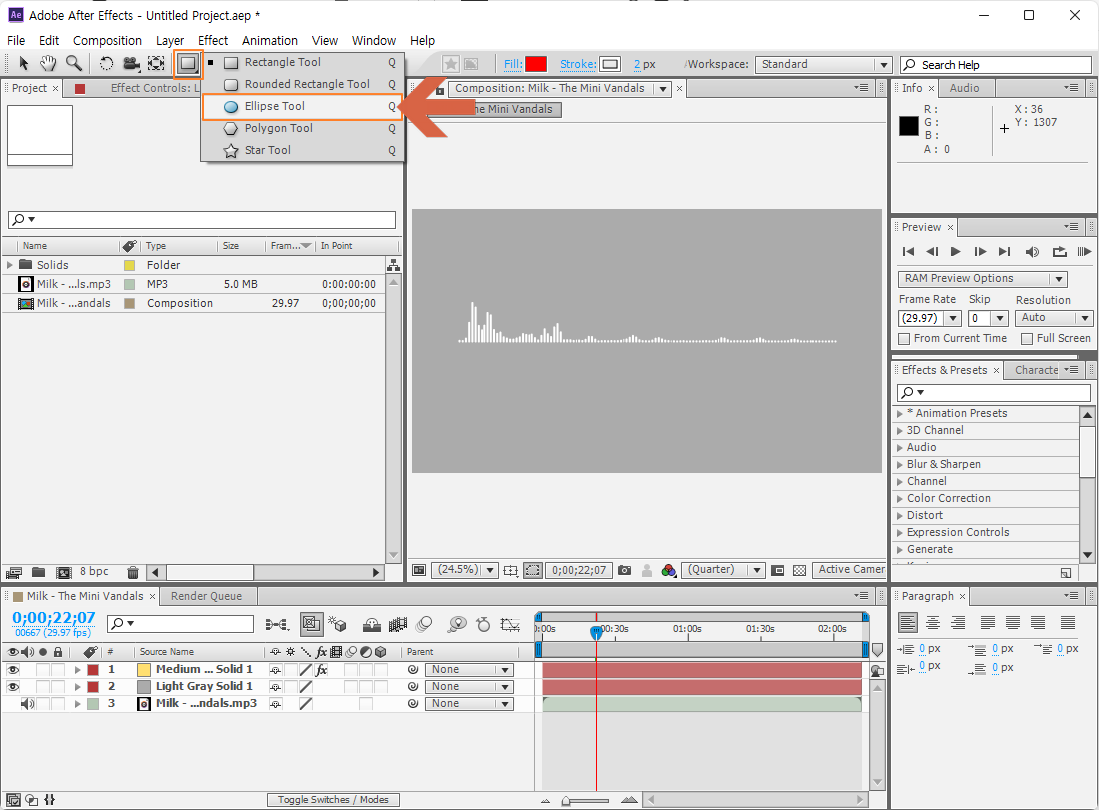Expand Color Correction effects category
The height and width of the screenshot is (810, 1099).
[900, 499]
